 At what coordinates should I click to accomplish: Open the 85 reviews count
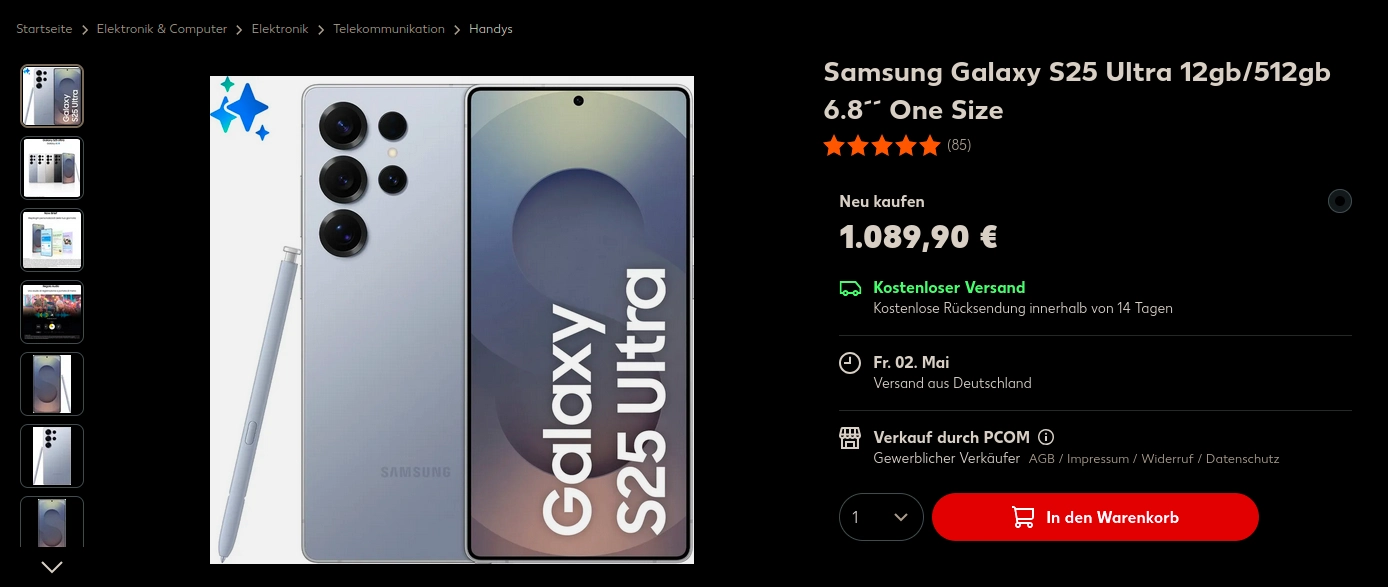tap(959, 146)
